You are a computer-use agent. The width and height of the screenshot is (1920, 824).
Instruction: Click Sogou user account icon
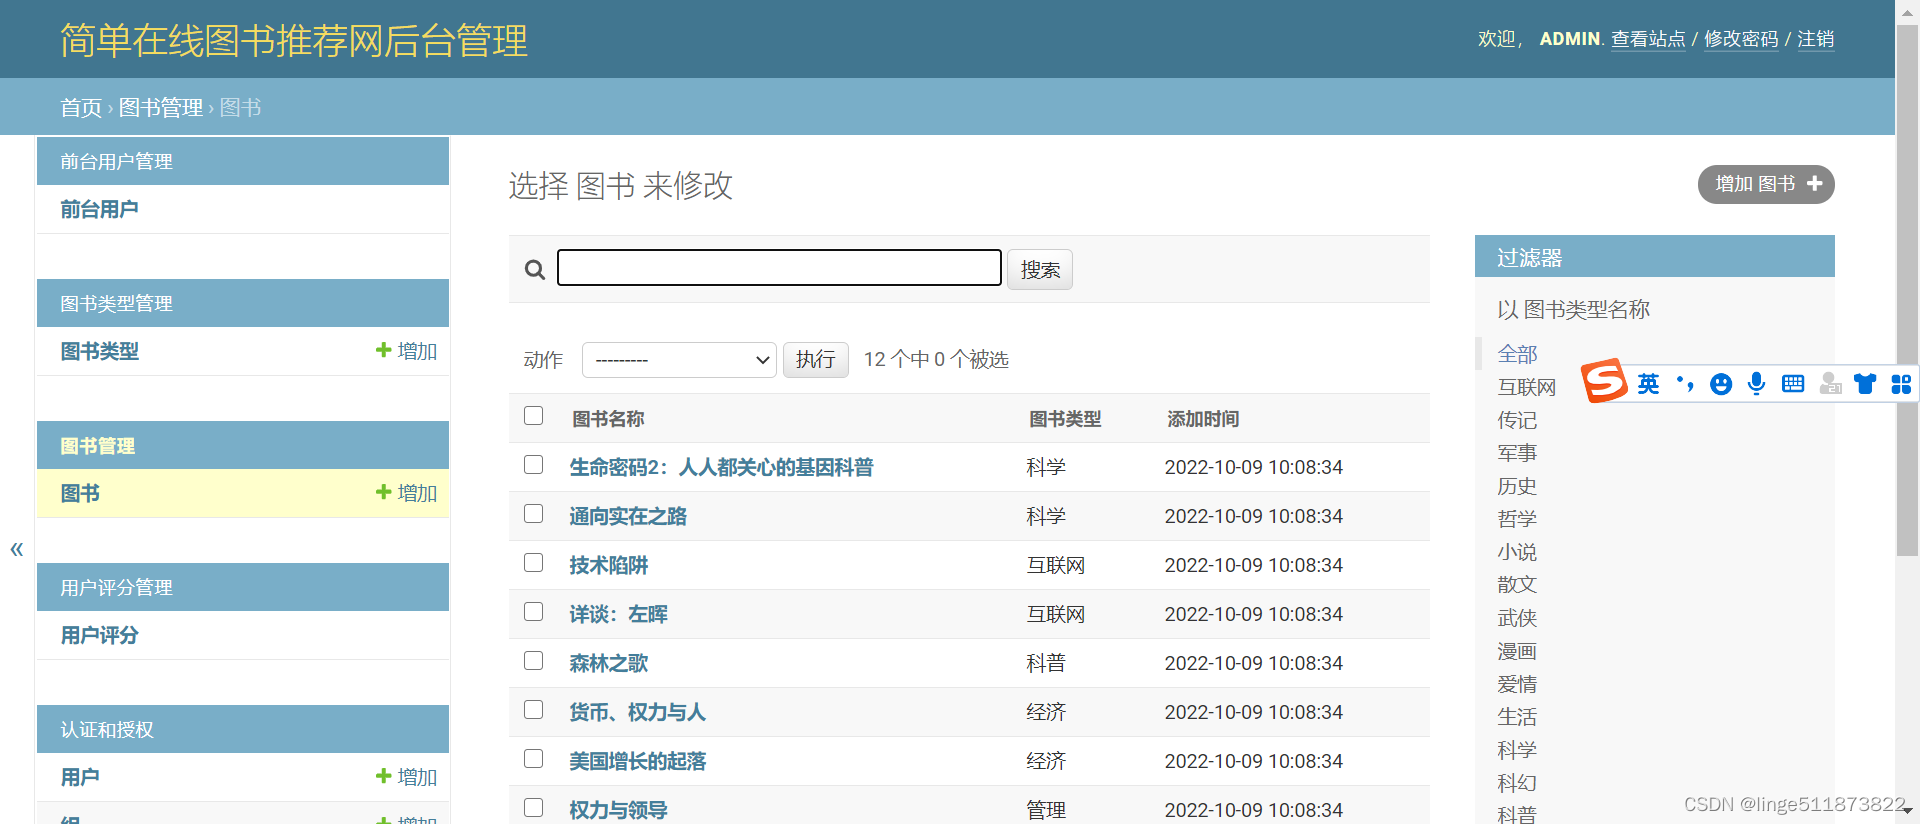click(x=1830, y=384)
